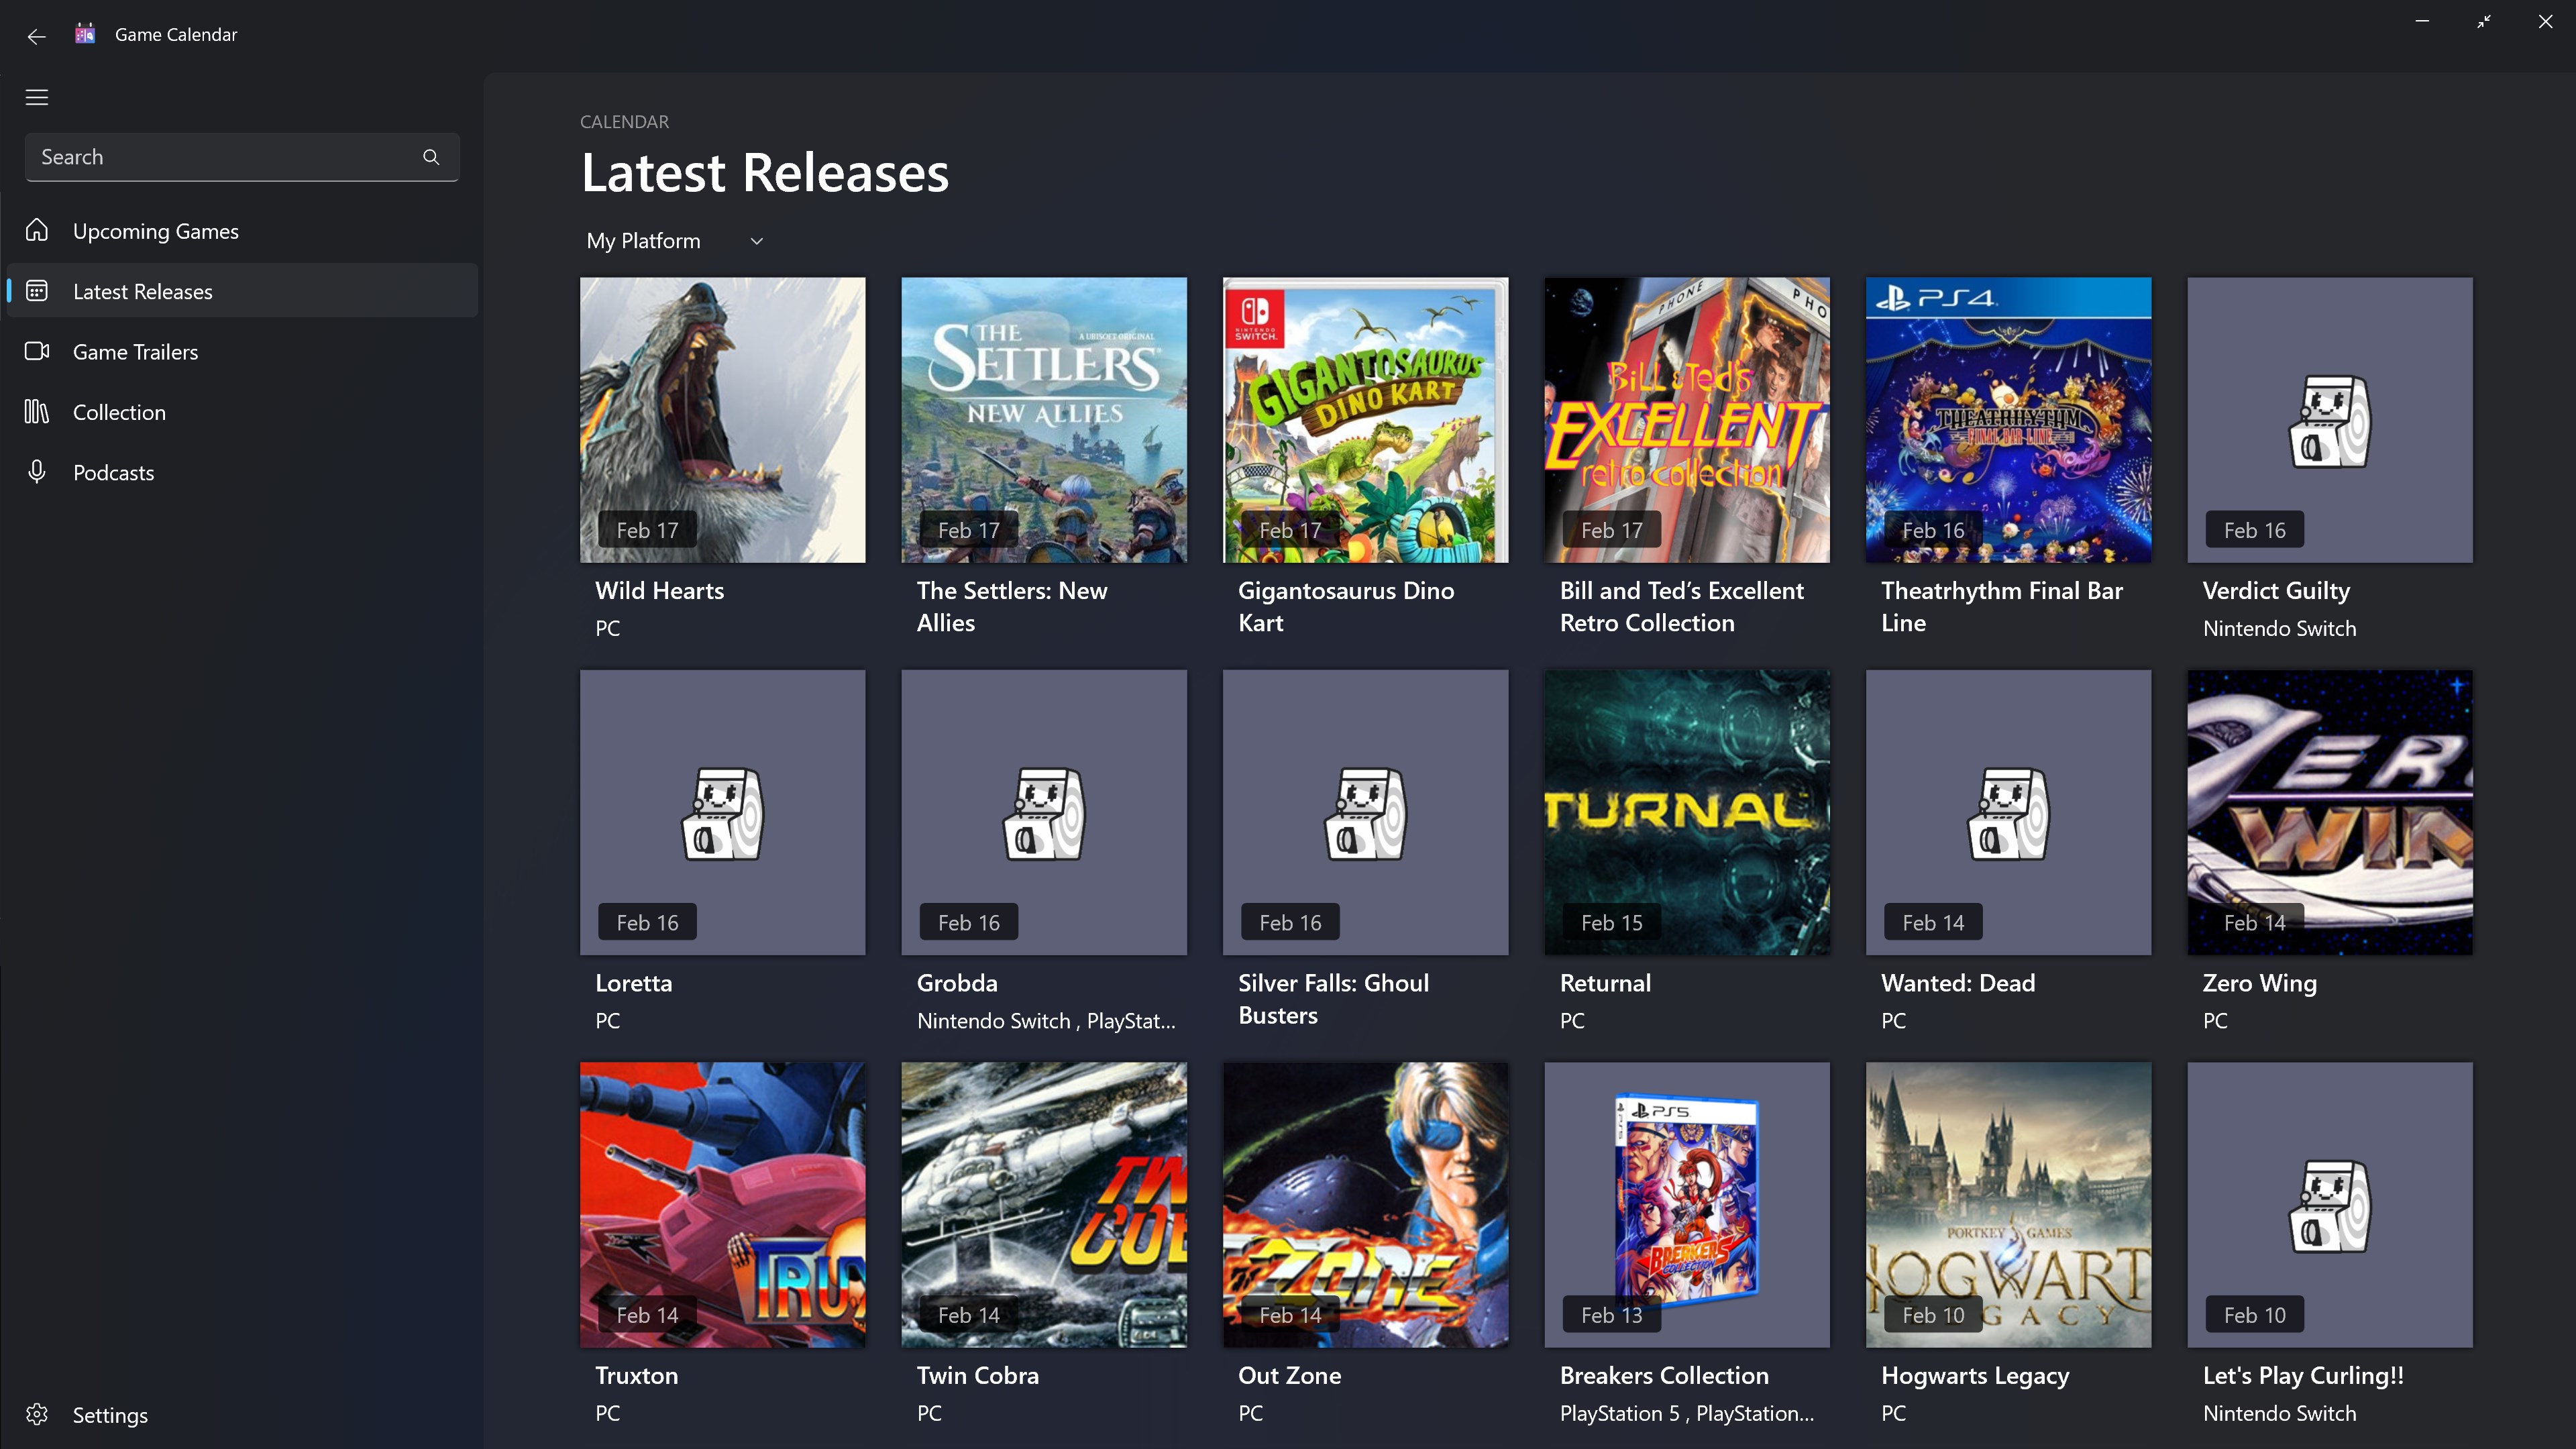Image resolution: width=2576 pixels, height=1449 pixels.
Task: Click the search magnifier icon
Action: coord(431,157)
